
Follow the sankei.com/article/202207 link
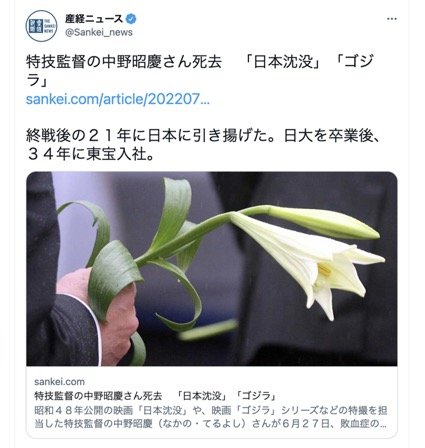(x=118, y=99)
